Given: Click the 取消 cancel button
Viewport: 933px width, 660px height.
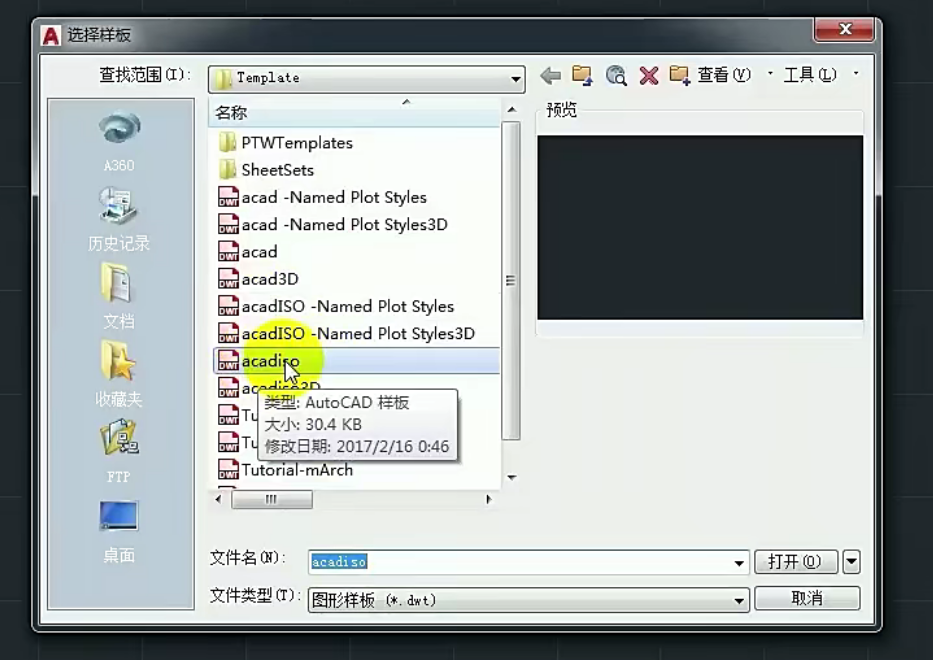Looking at the screenshot, I should click(807, 598).
